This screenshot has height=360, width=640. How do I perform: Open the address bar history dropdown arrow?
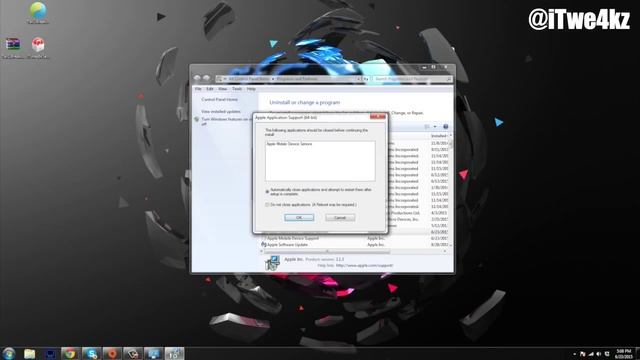click(358, 79)
